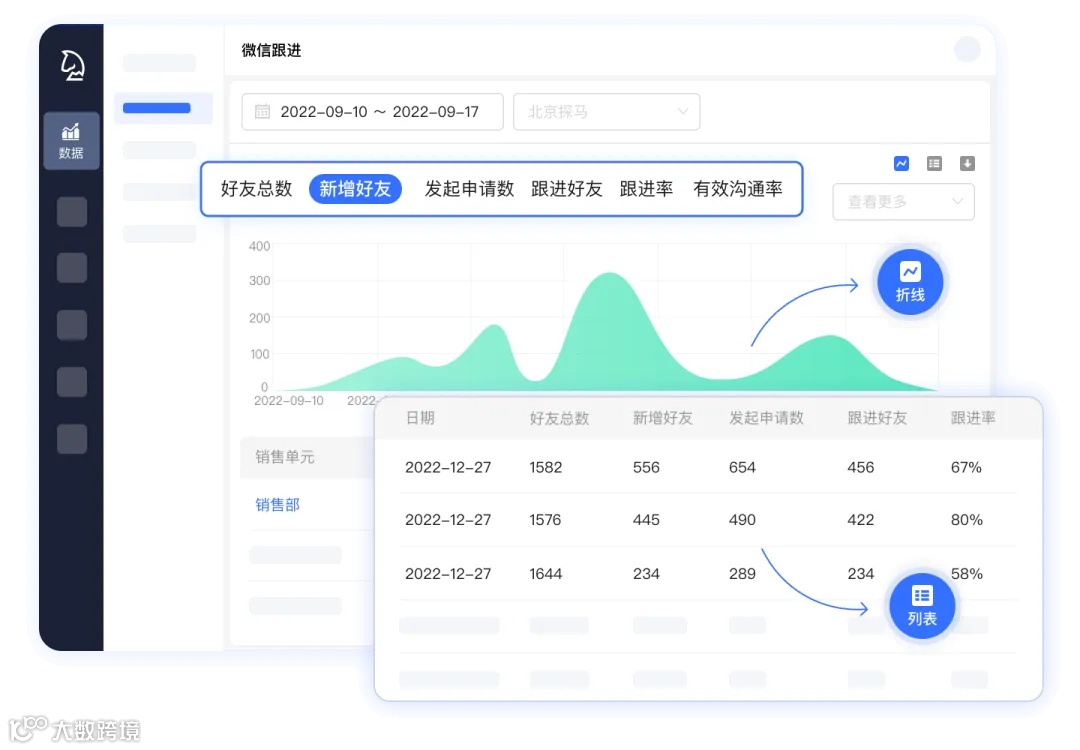
Task: Click the download data icon
Action: click(966, 163)
